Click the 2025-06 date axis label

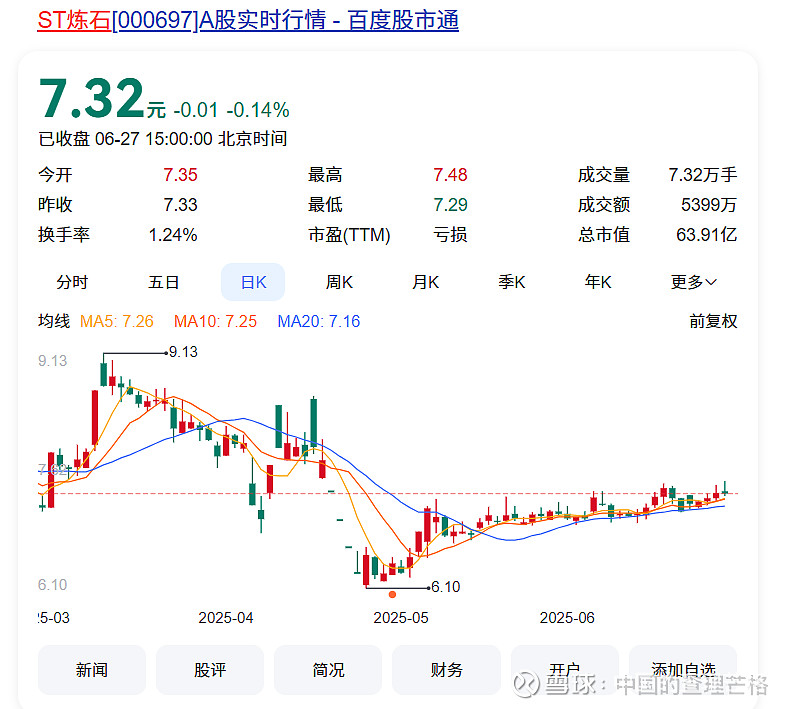point(567,618)
